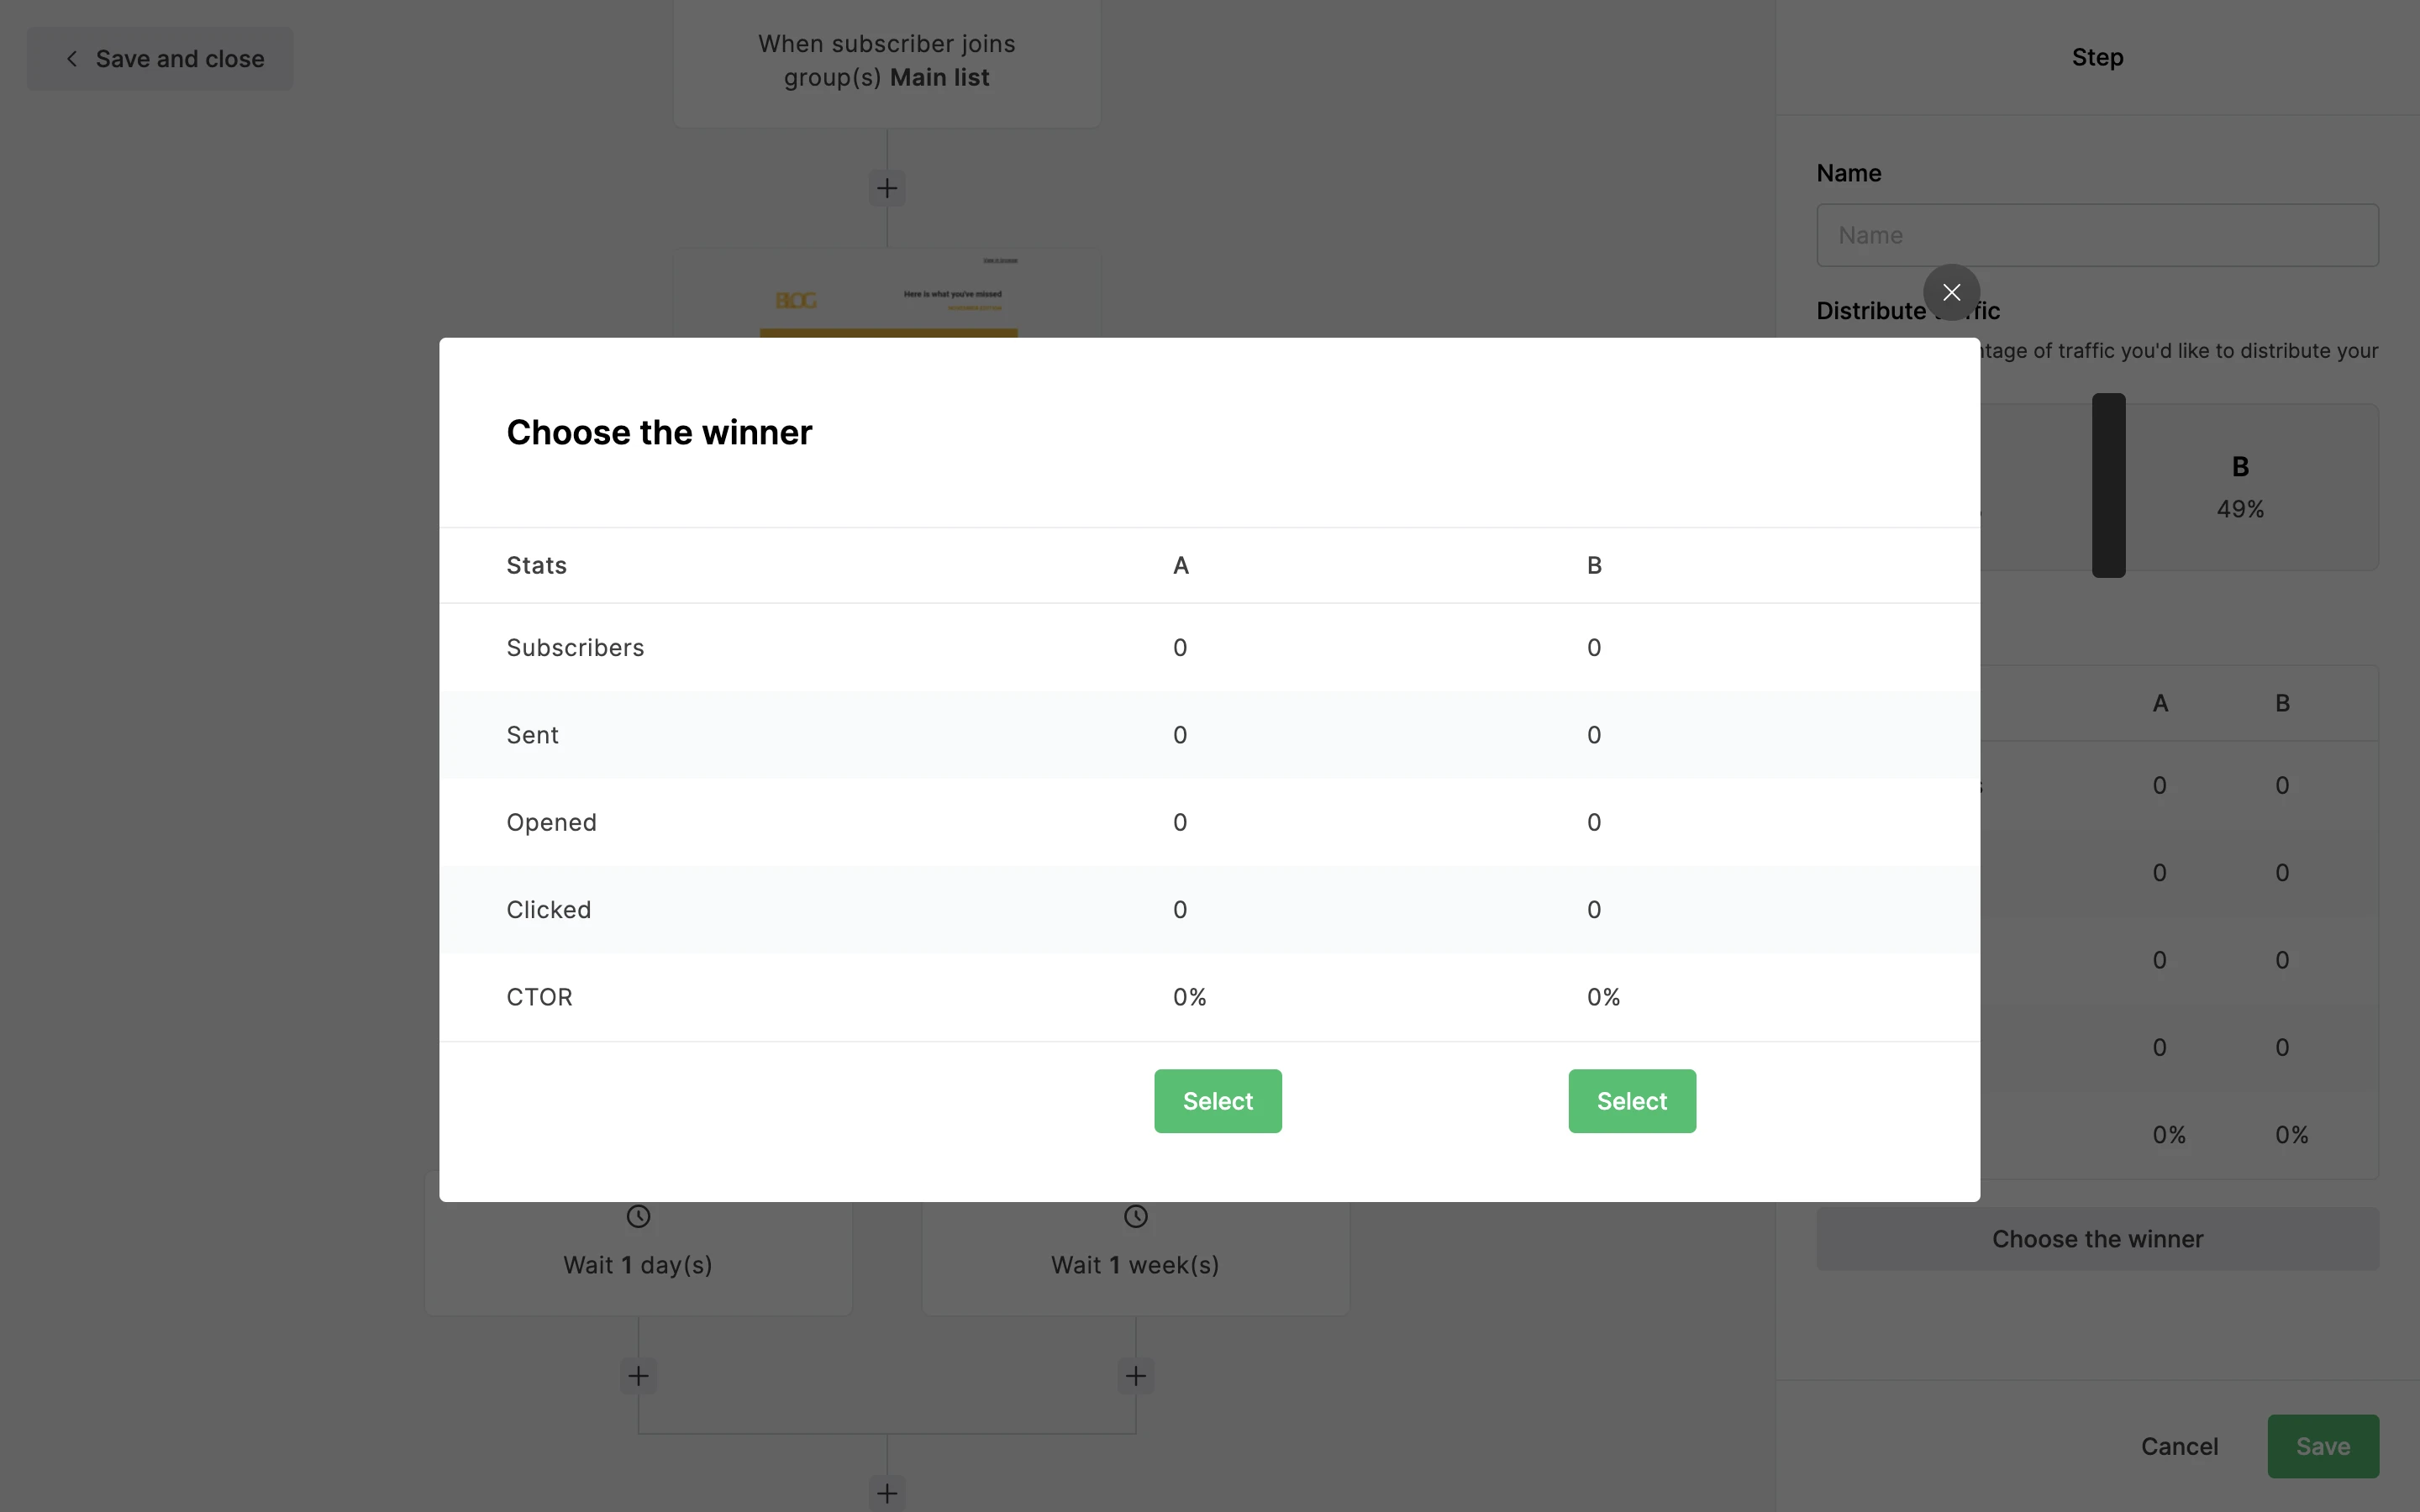
Task: Click the subscriber joins Main list trigger
Action: click(887, 60)
